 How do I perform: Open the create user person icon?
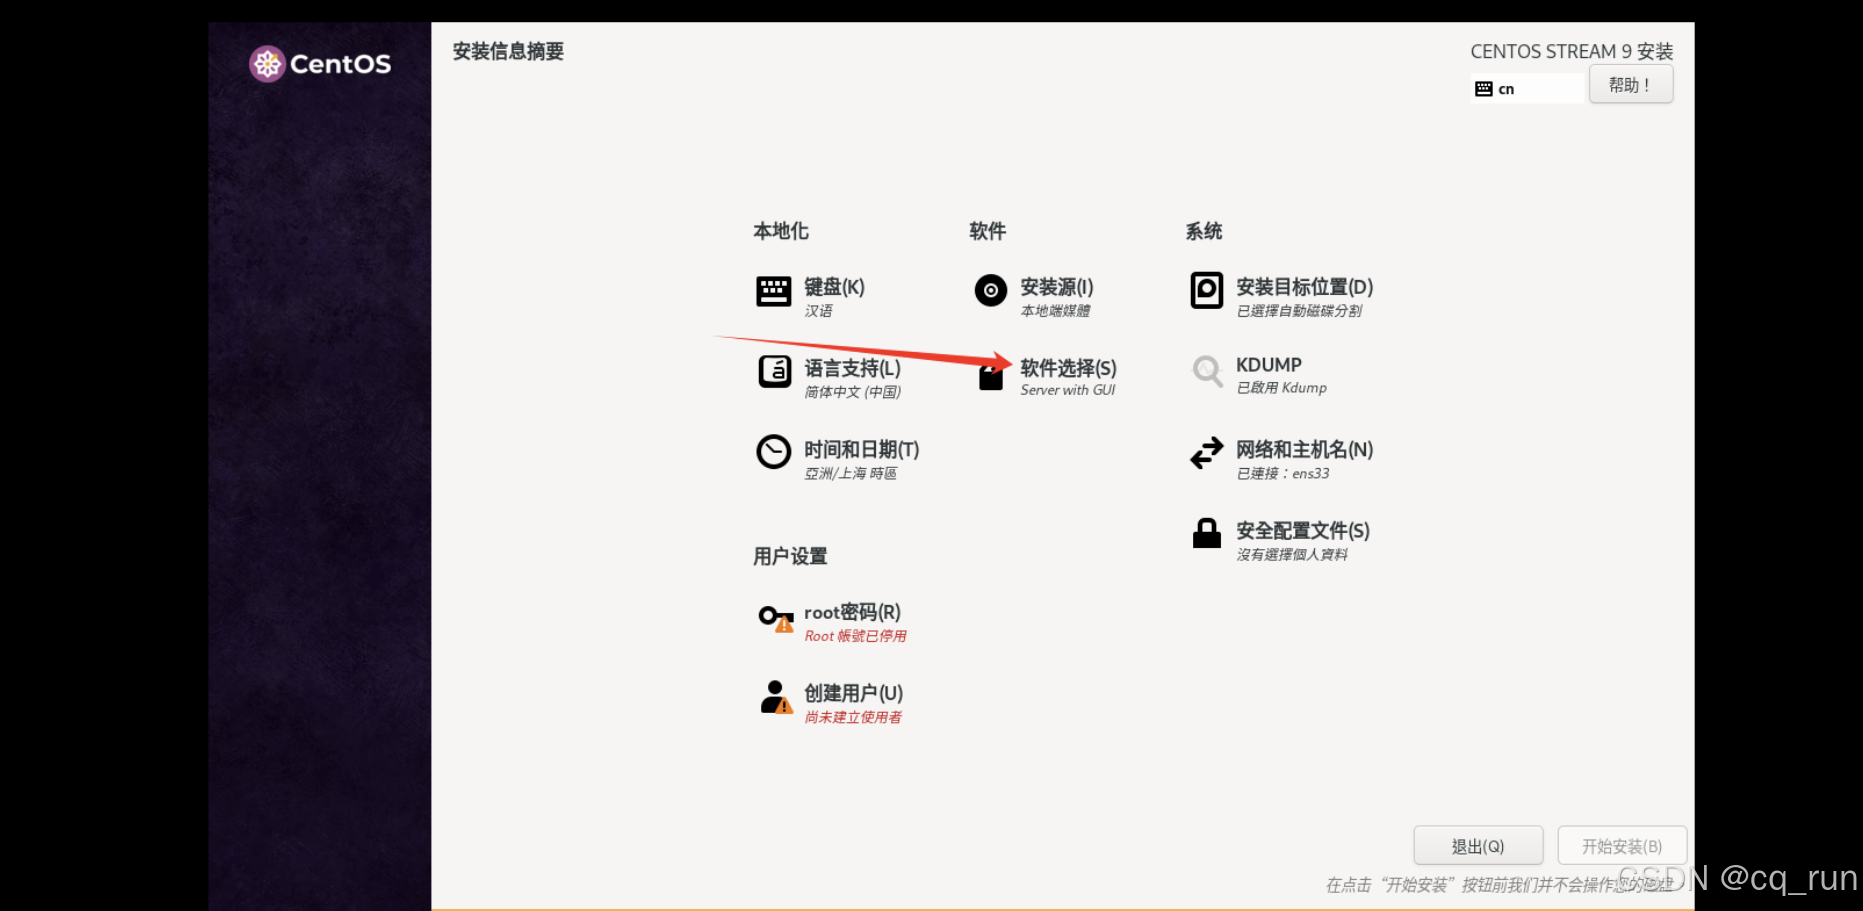click(x=775, y=697)
